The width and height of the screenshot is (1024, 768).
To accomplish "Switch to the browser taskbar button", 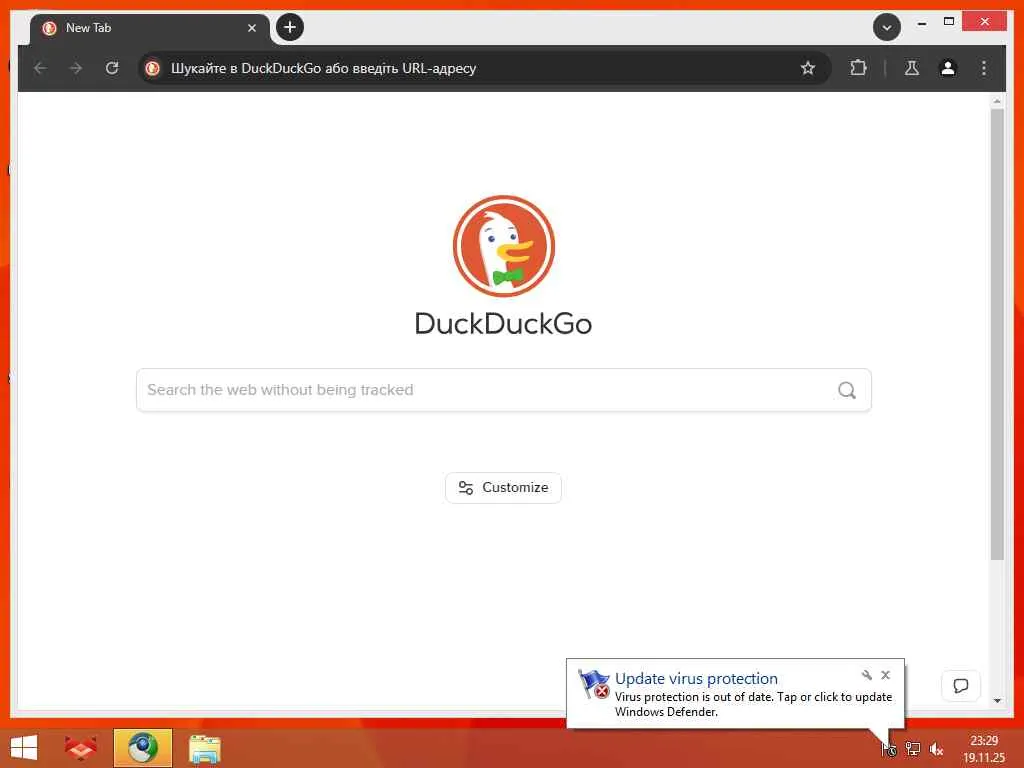I will 143,748.
